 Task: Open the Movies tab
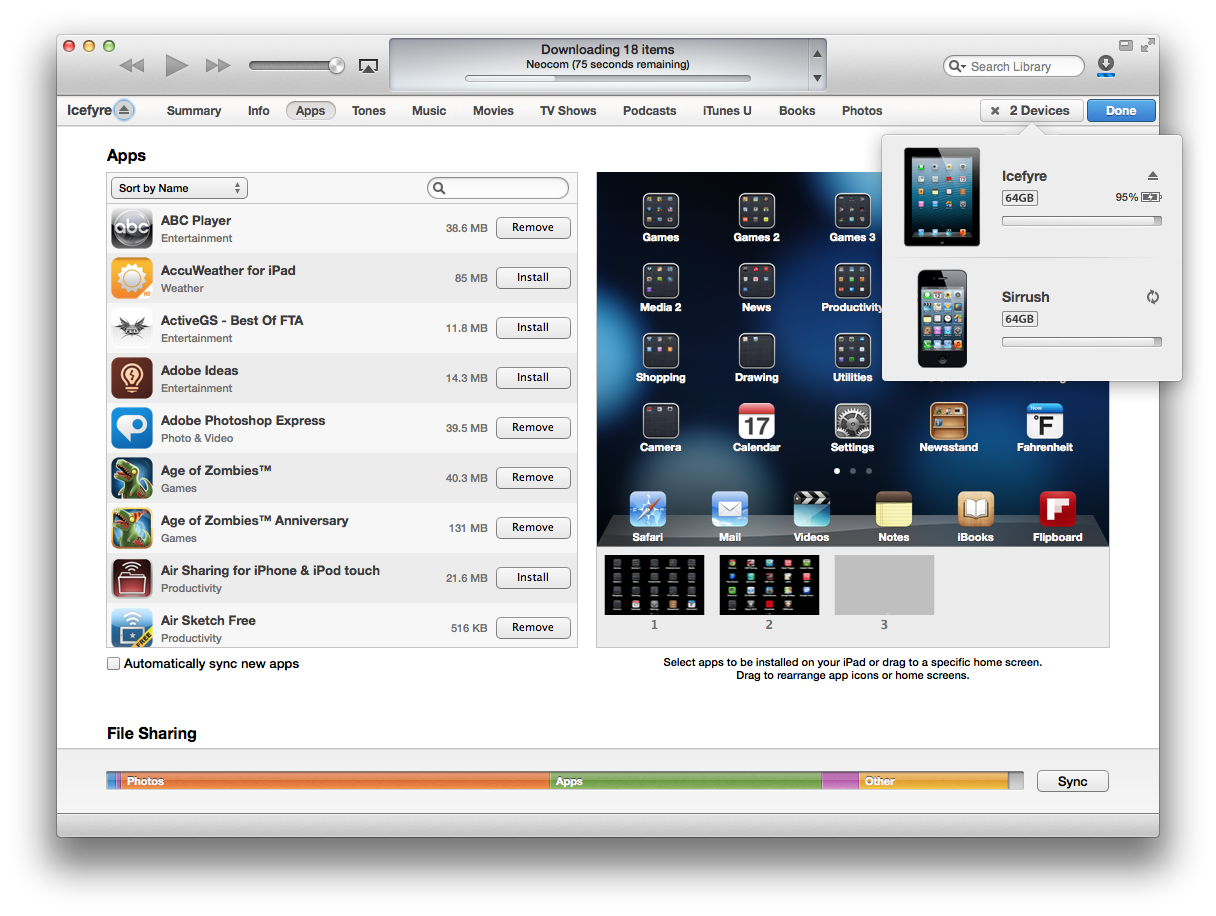(494, 111)
